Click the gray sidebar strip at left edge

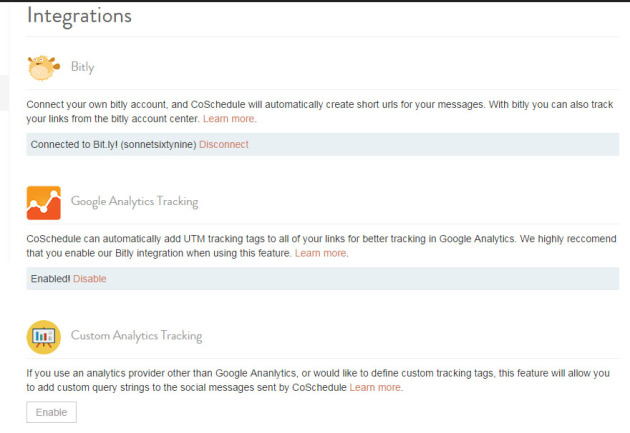4,93
